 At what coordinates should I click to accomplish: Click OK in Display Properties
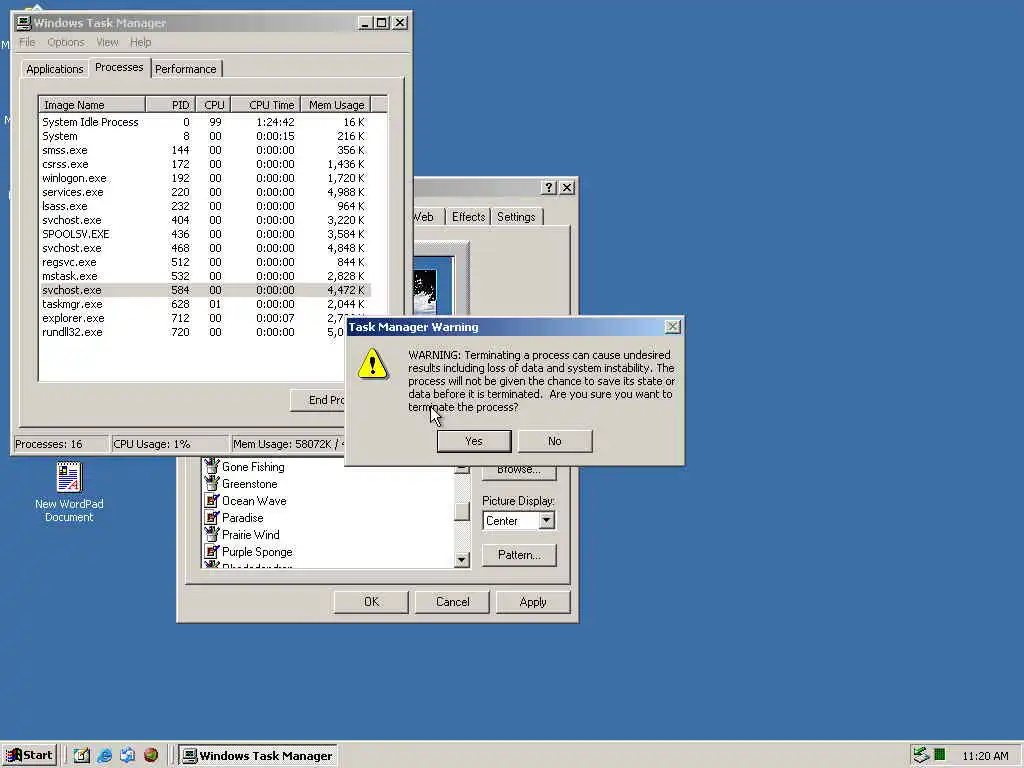click(371, 601)
